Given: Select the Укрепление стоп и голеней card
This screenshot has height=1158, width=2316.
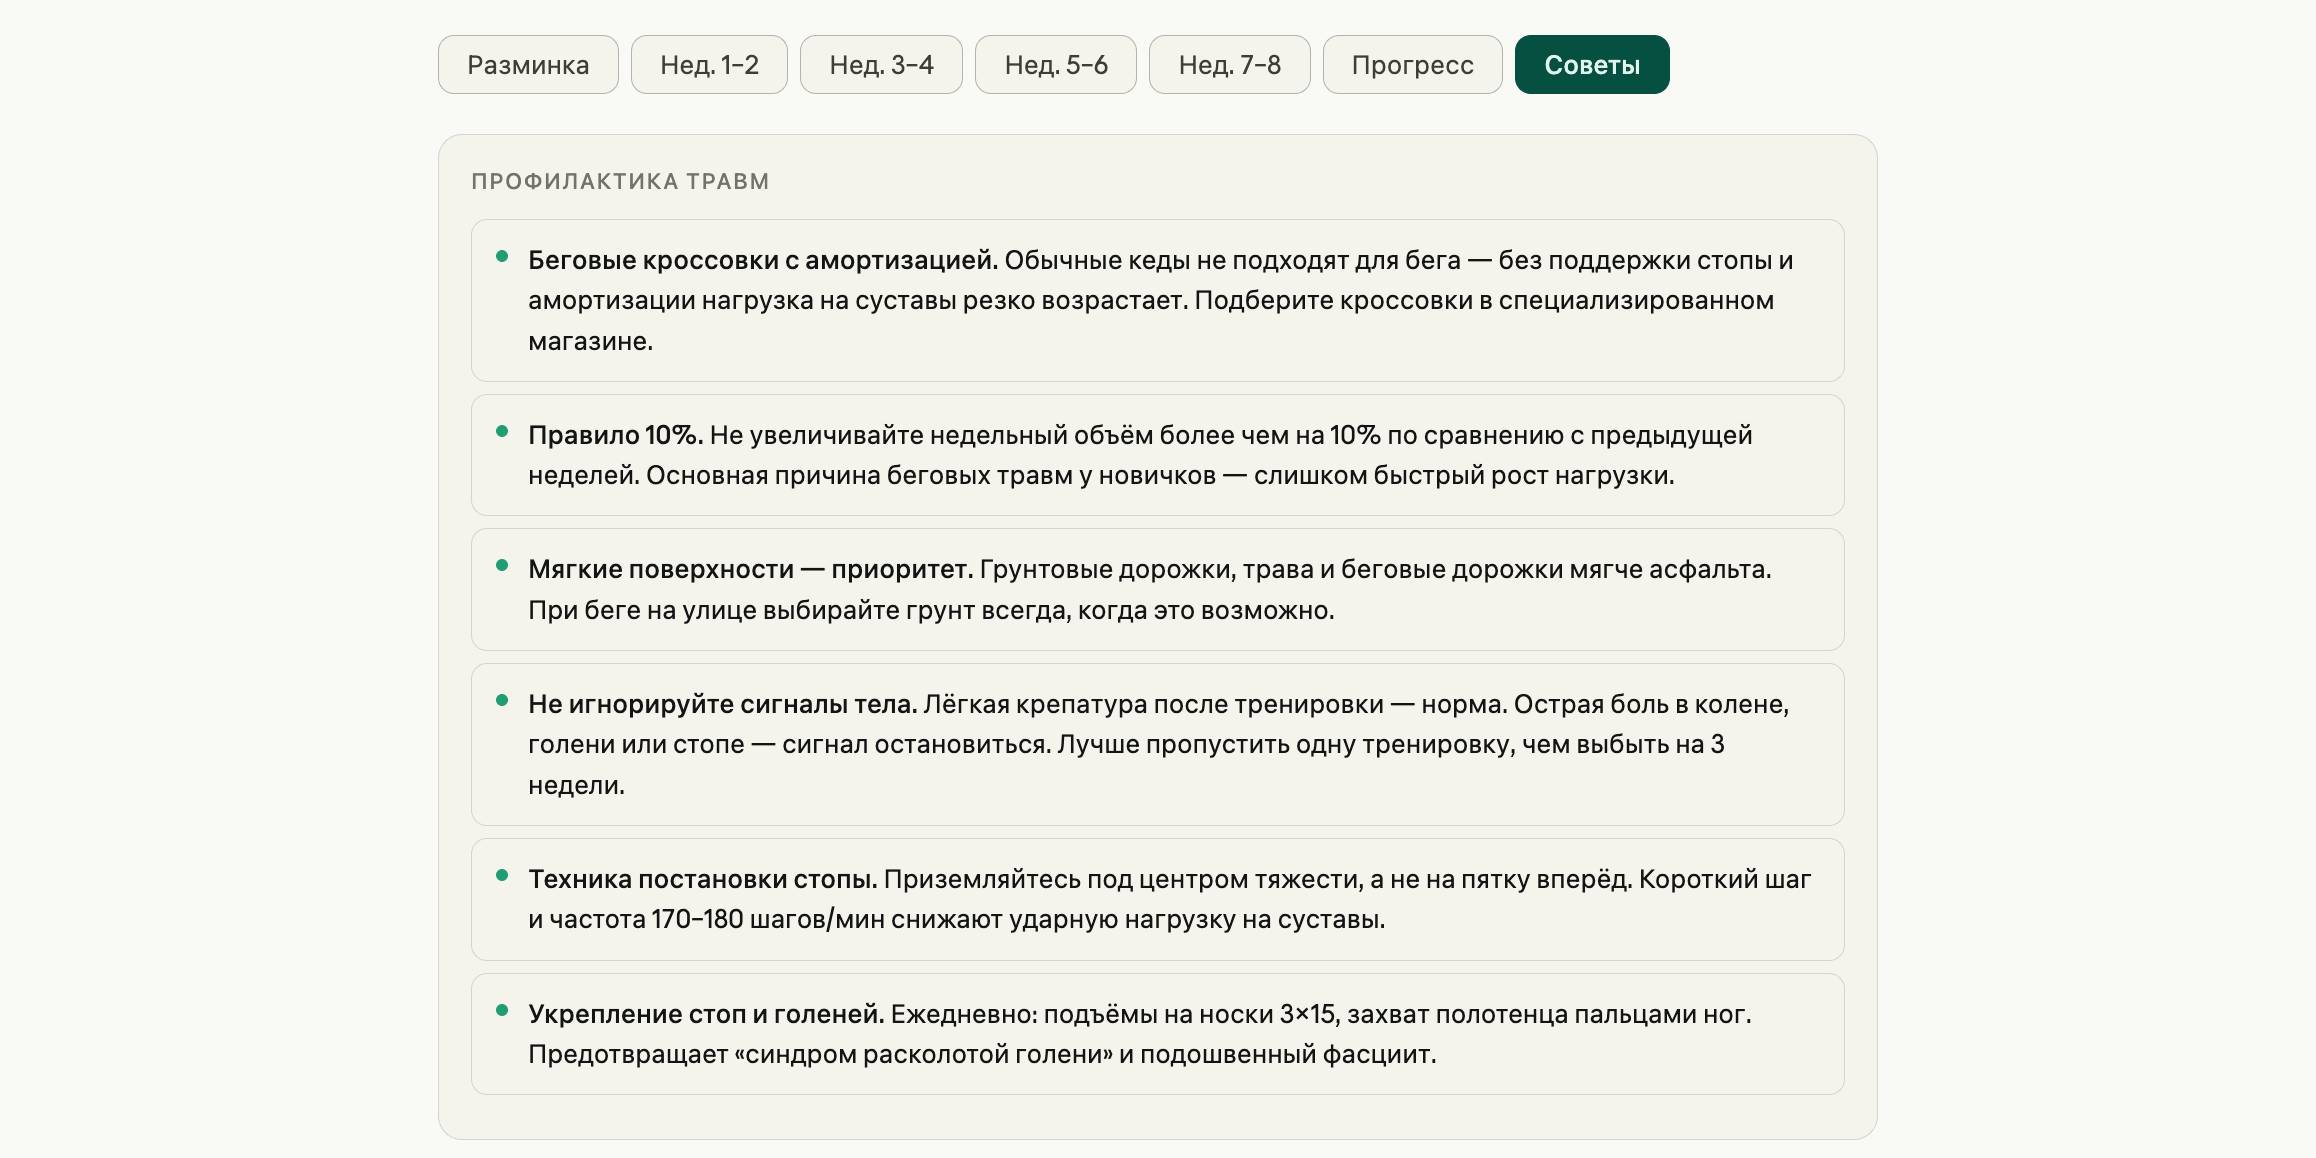Looking at the screenshot, I should [1157, 1034].
